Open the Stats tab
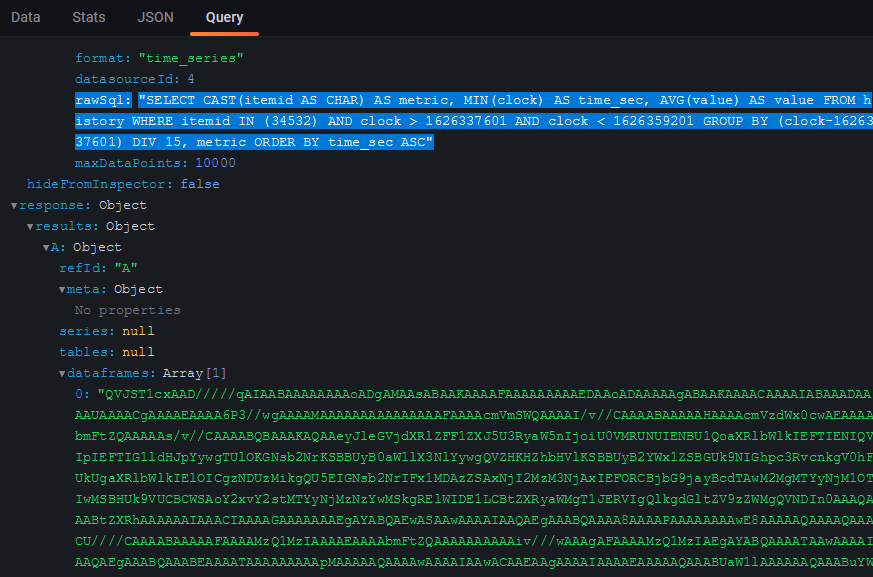The image size is (873, 577). 88,16
